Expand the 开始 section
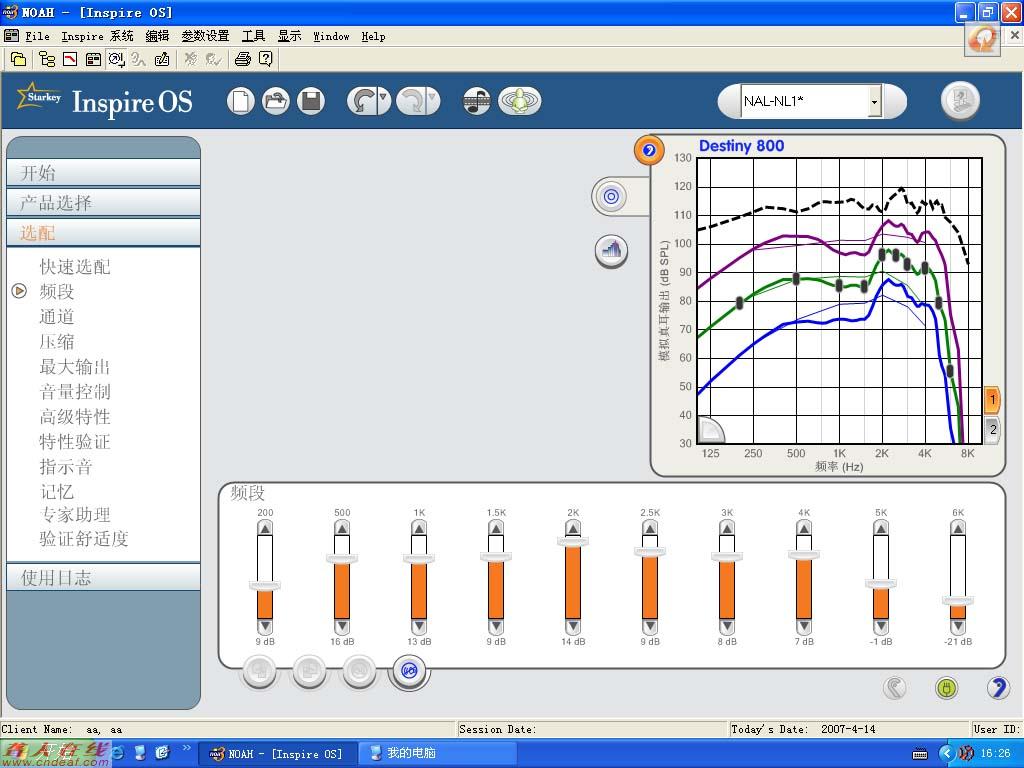Screen dimensions: 1024x768 click(x=103, y=173)
